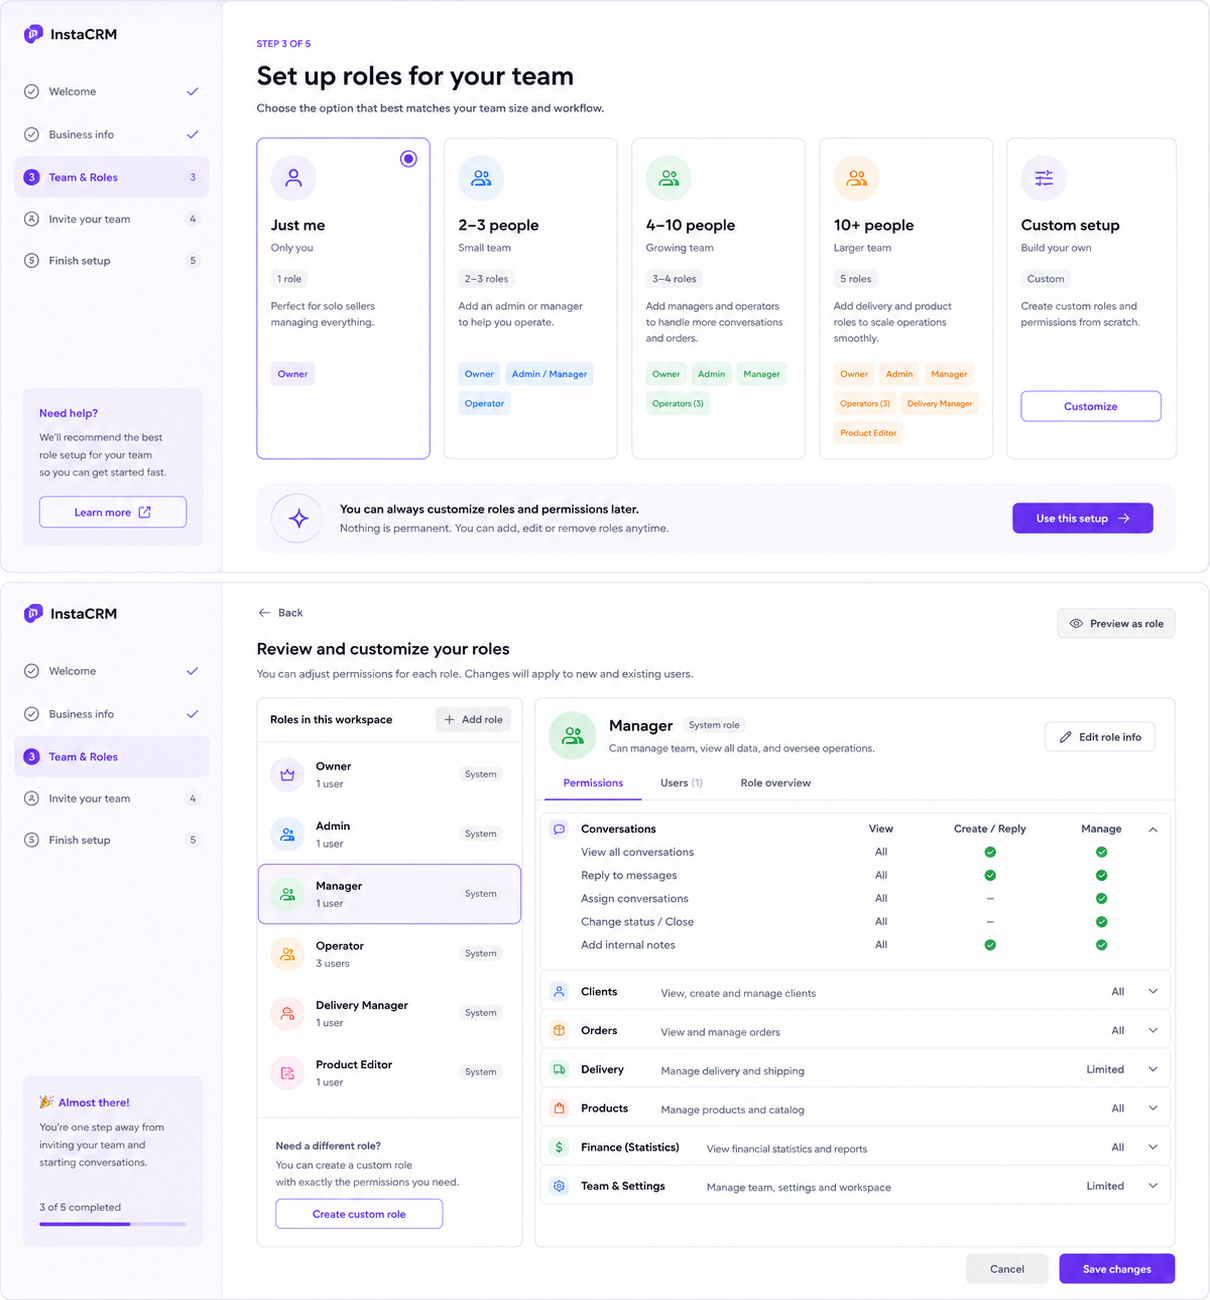
Task: Expand the Delivery permissions row
Action: [x=1153, y=1070]
